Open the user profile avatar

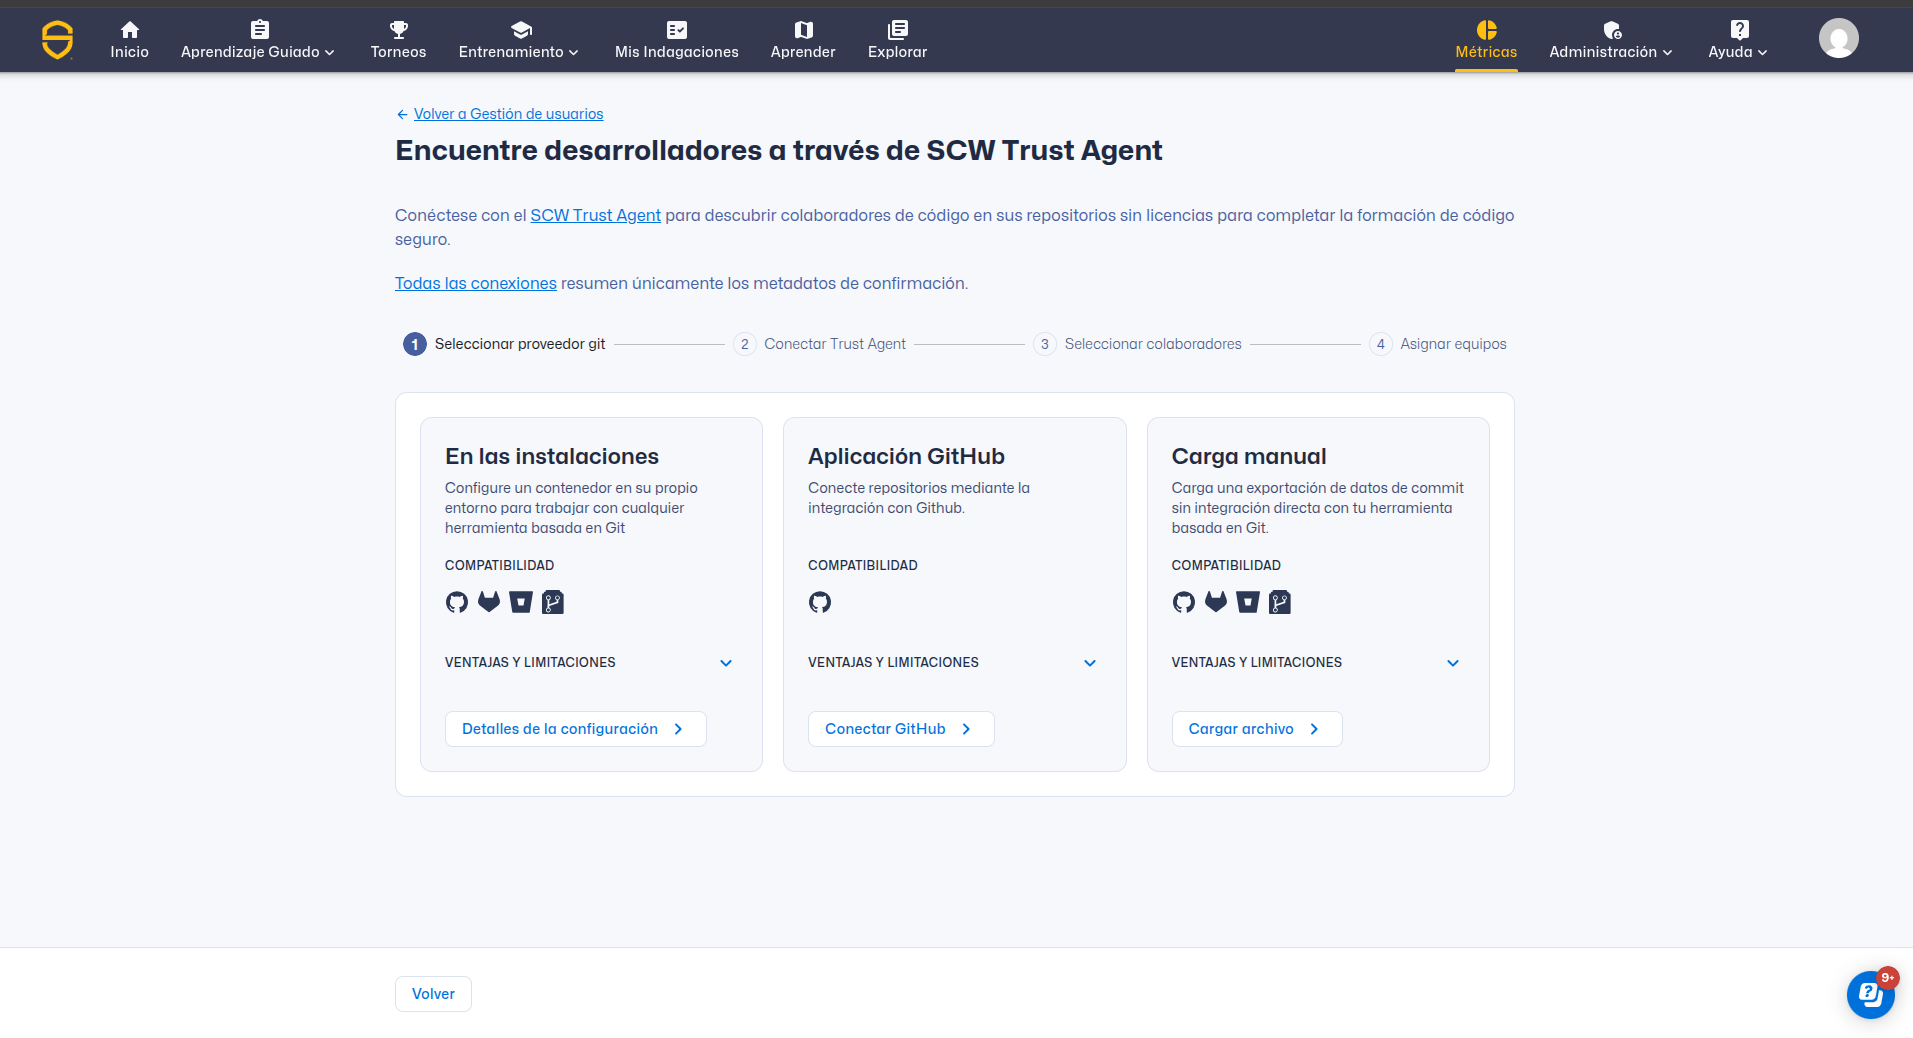1837,39
